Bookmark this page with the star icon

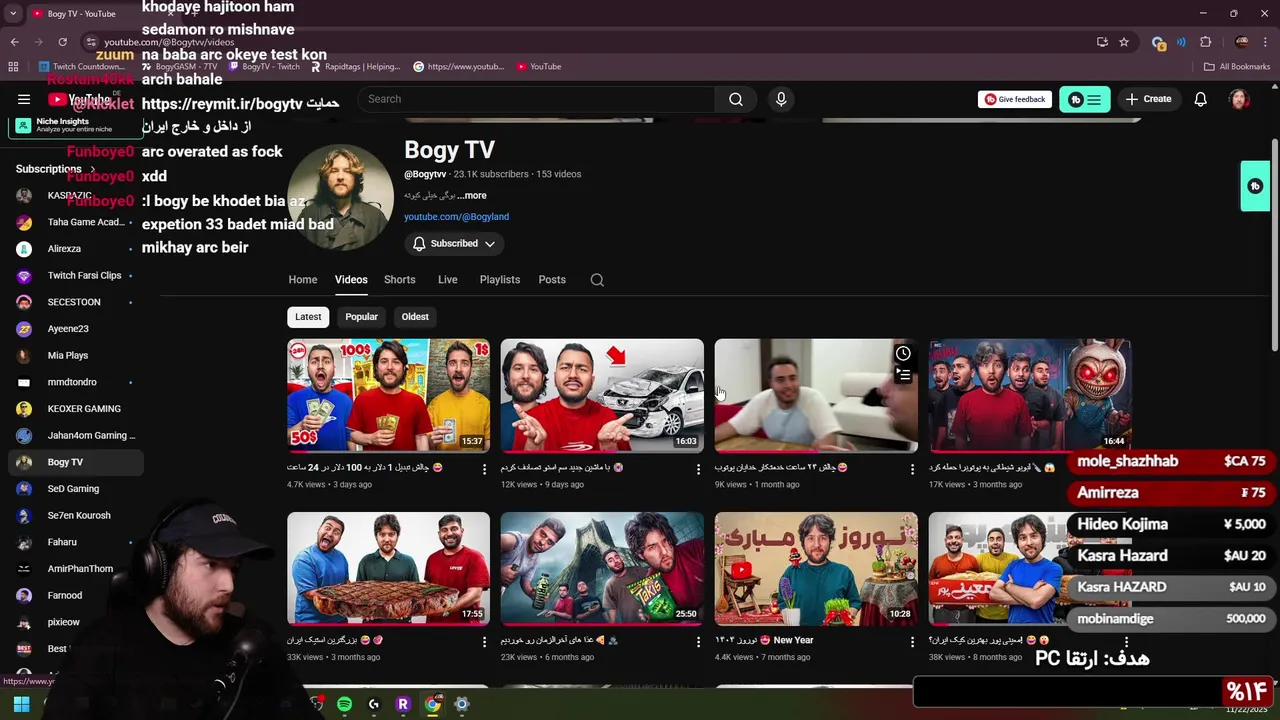pyautogui.click(x=1124, y=42)
